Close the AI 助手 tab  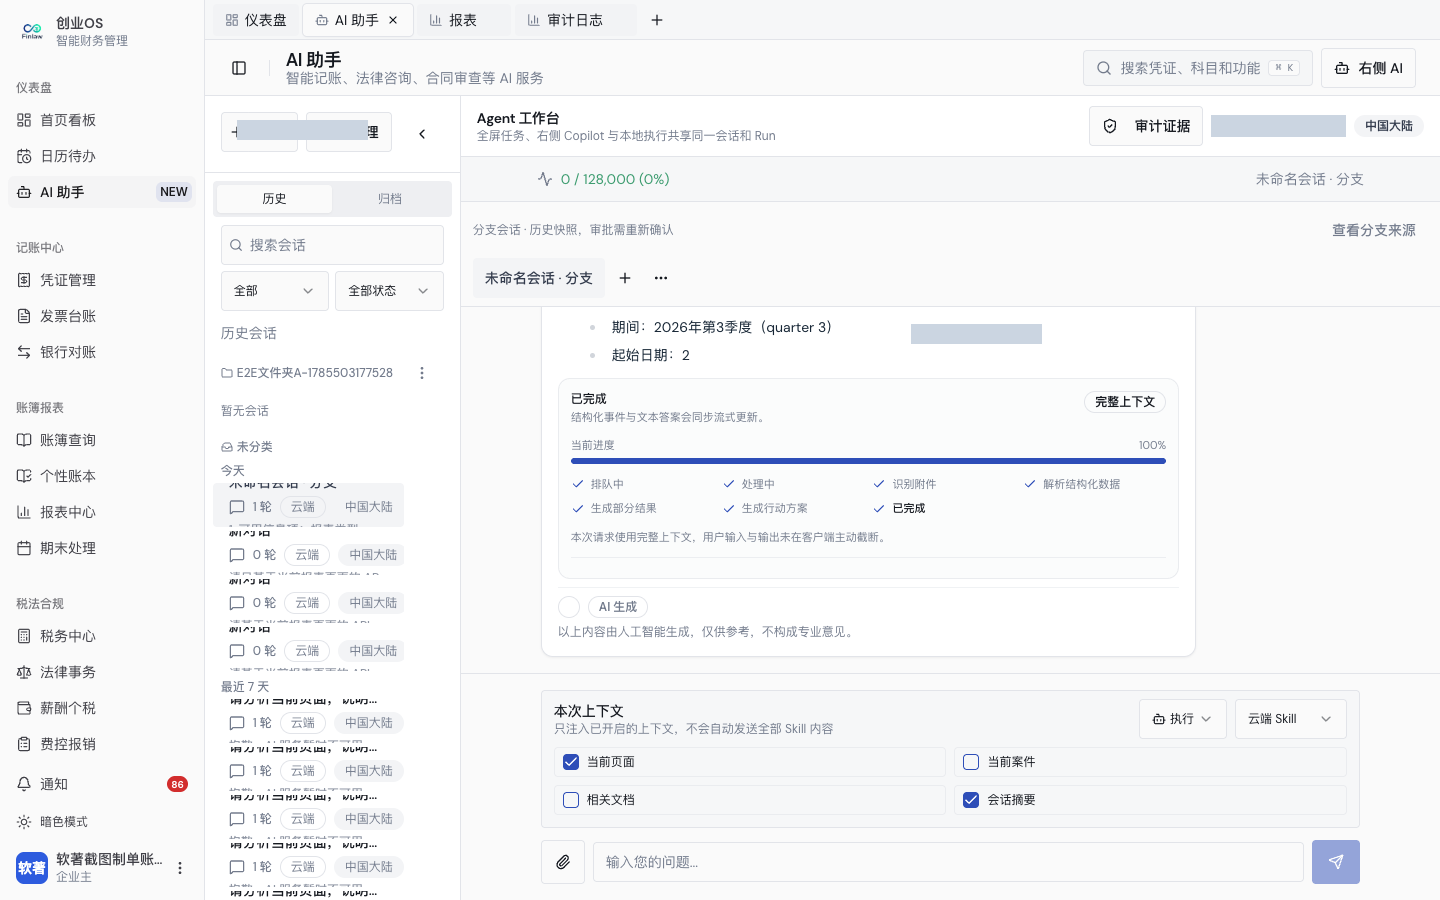click(x=393, y=20)
